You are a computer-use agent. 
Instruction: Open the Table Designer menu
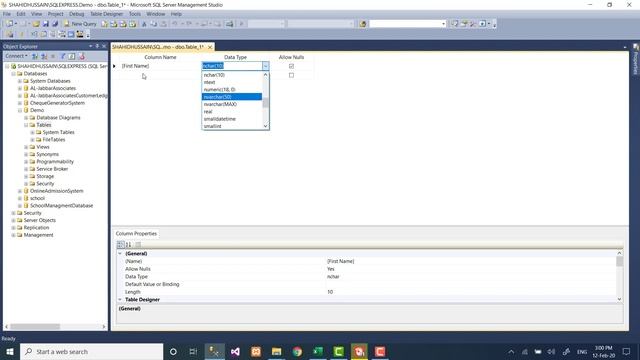[x=106, y=14]
